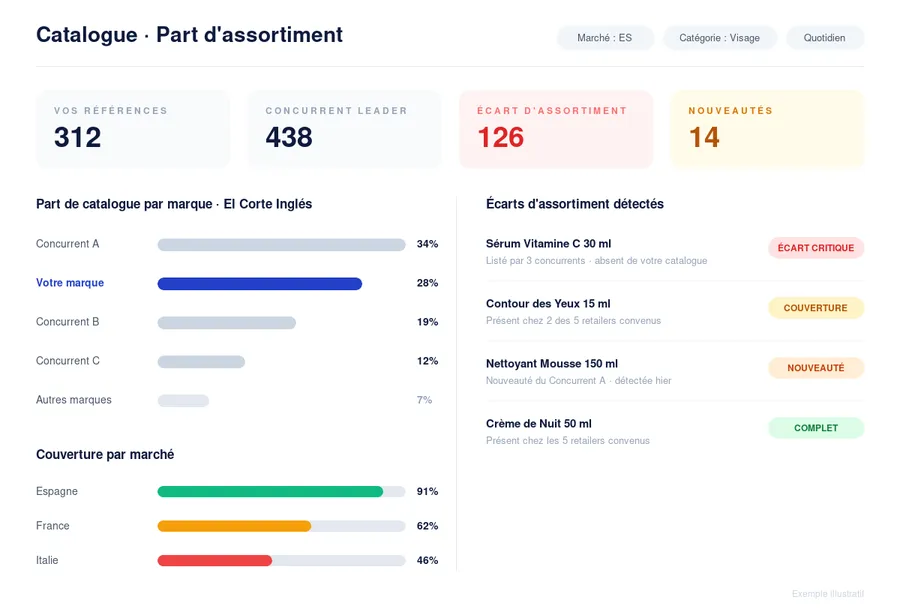This screenshot has width=900, height=615.
Task: Click the Écart critique badge
Action: click(x=816, y=248)
